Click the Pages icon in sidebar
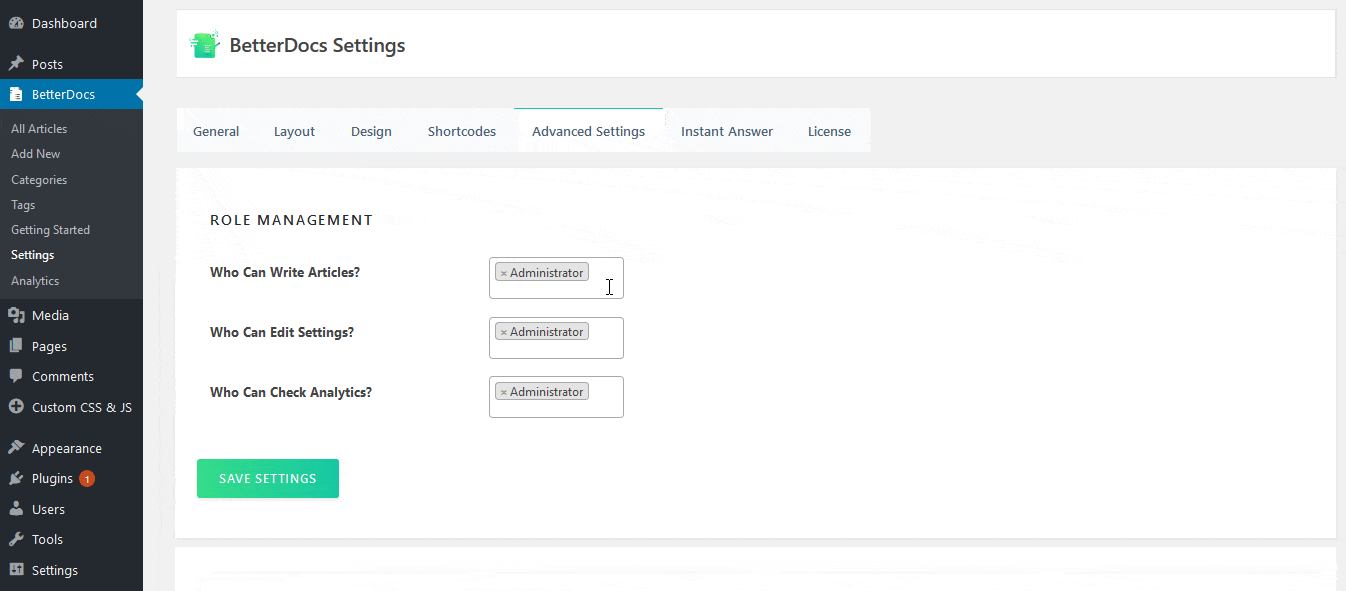This screenshot has width=1346, height=591. pos(16,346)
